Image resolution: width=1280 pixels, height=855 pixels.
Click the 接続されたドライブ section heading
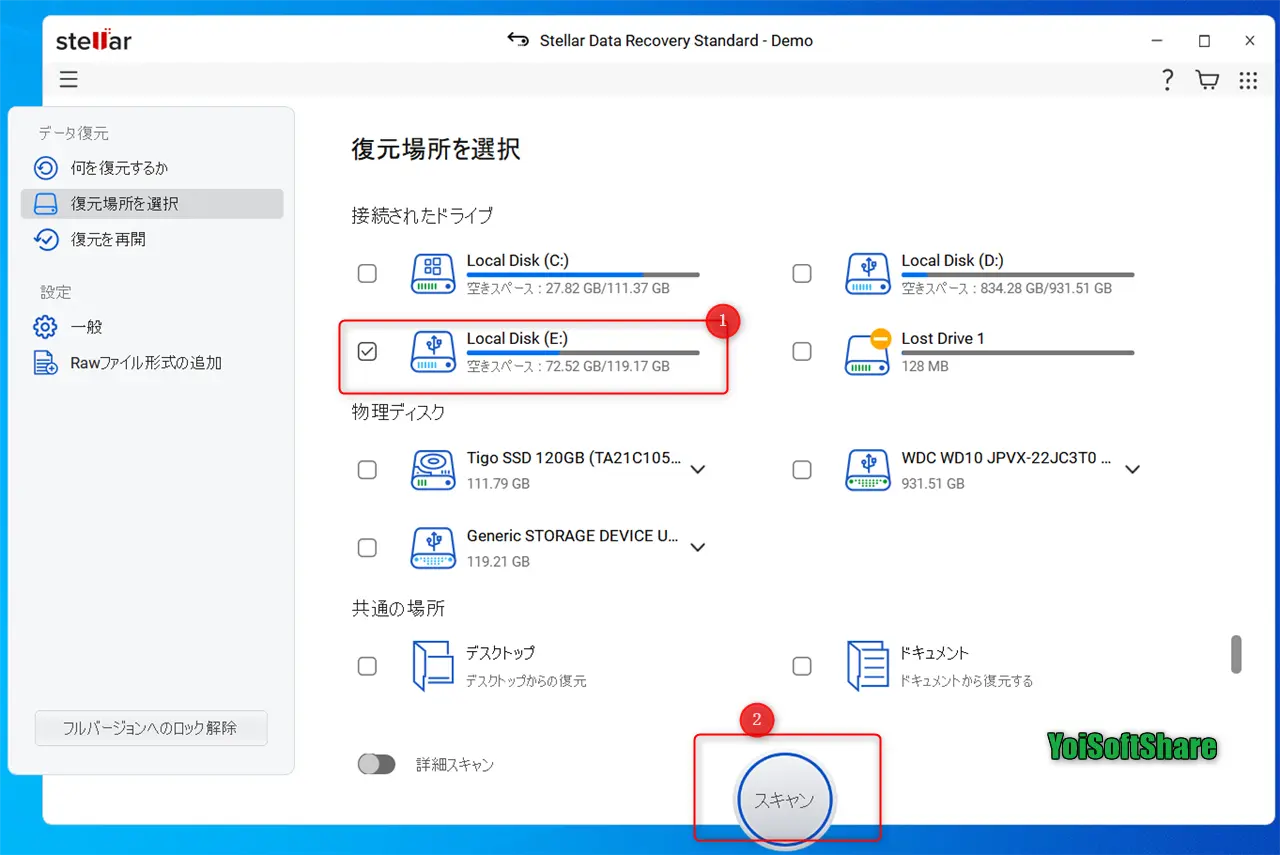click(x=422, y=215)
